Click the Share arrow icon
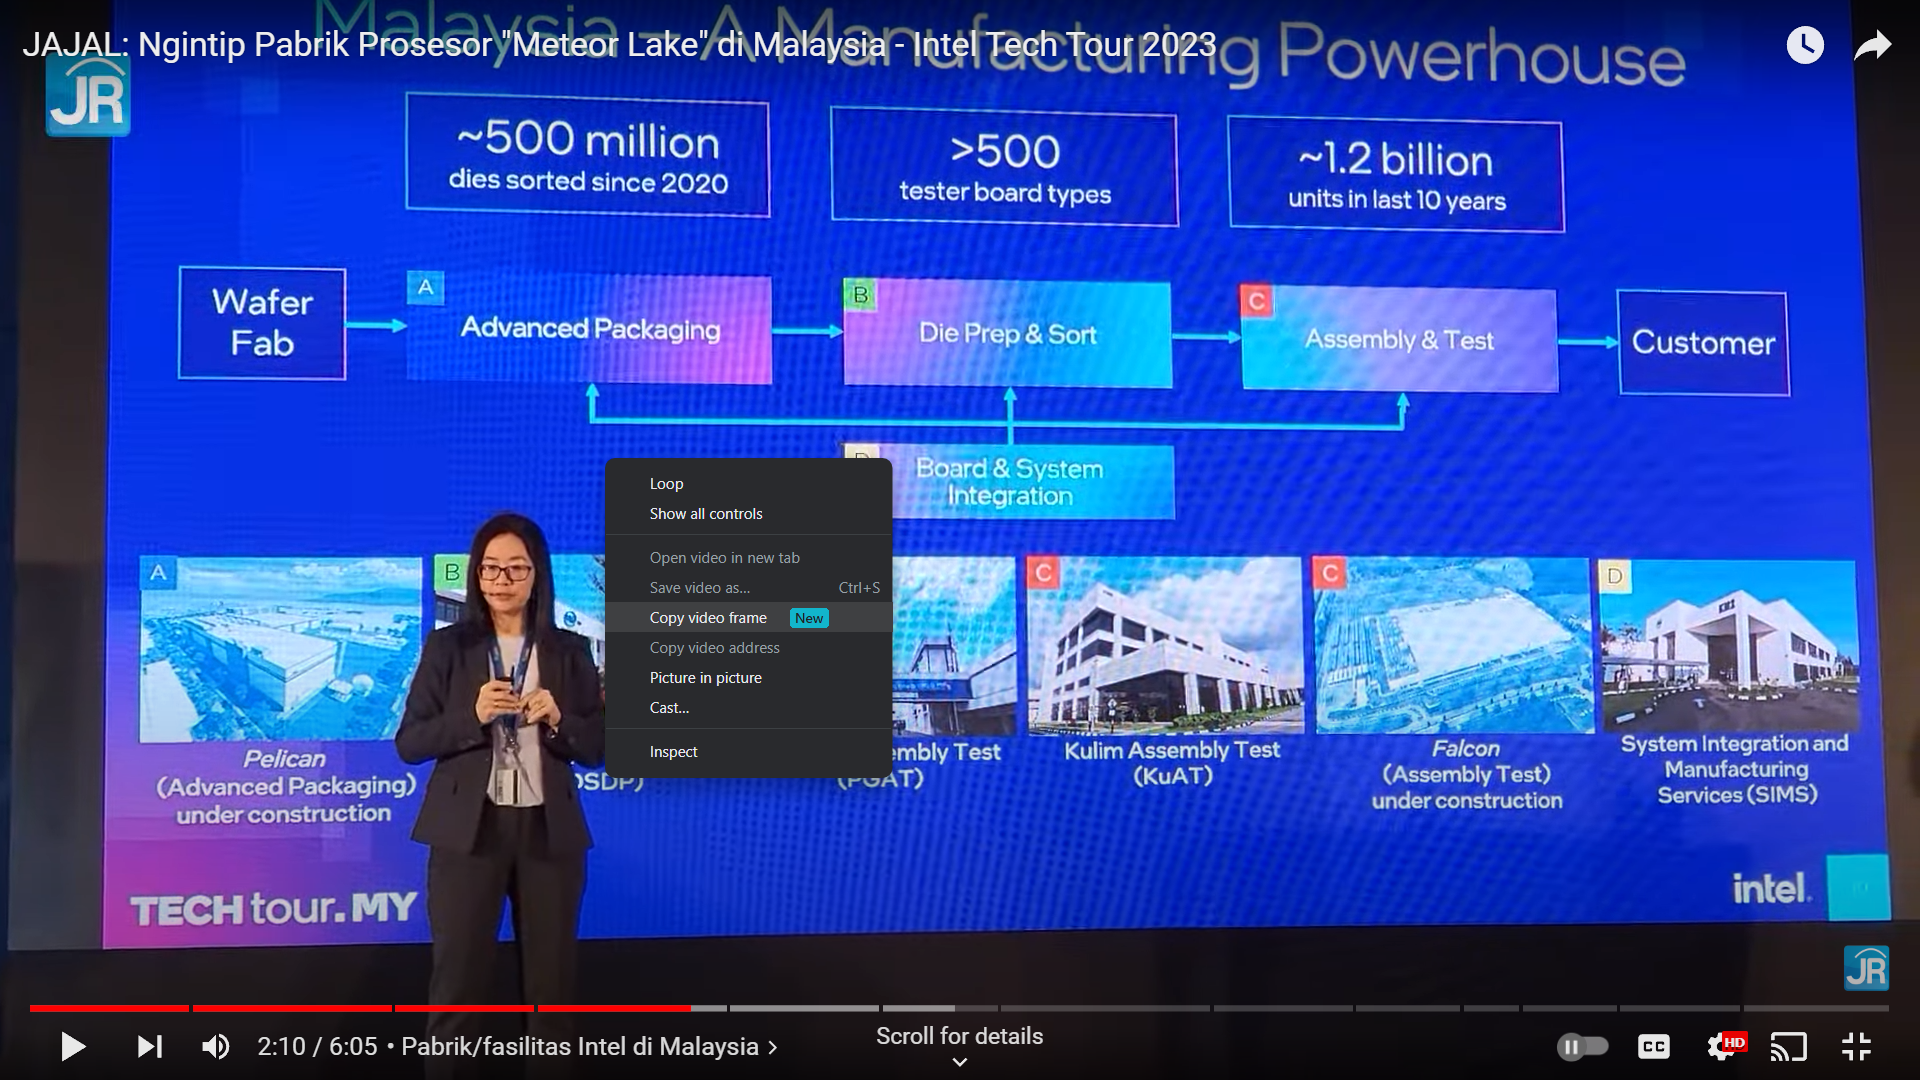Screen dimensions: 1920x1080 coord(1872,45)
